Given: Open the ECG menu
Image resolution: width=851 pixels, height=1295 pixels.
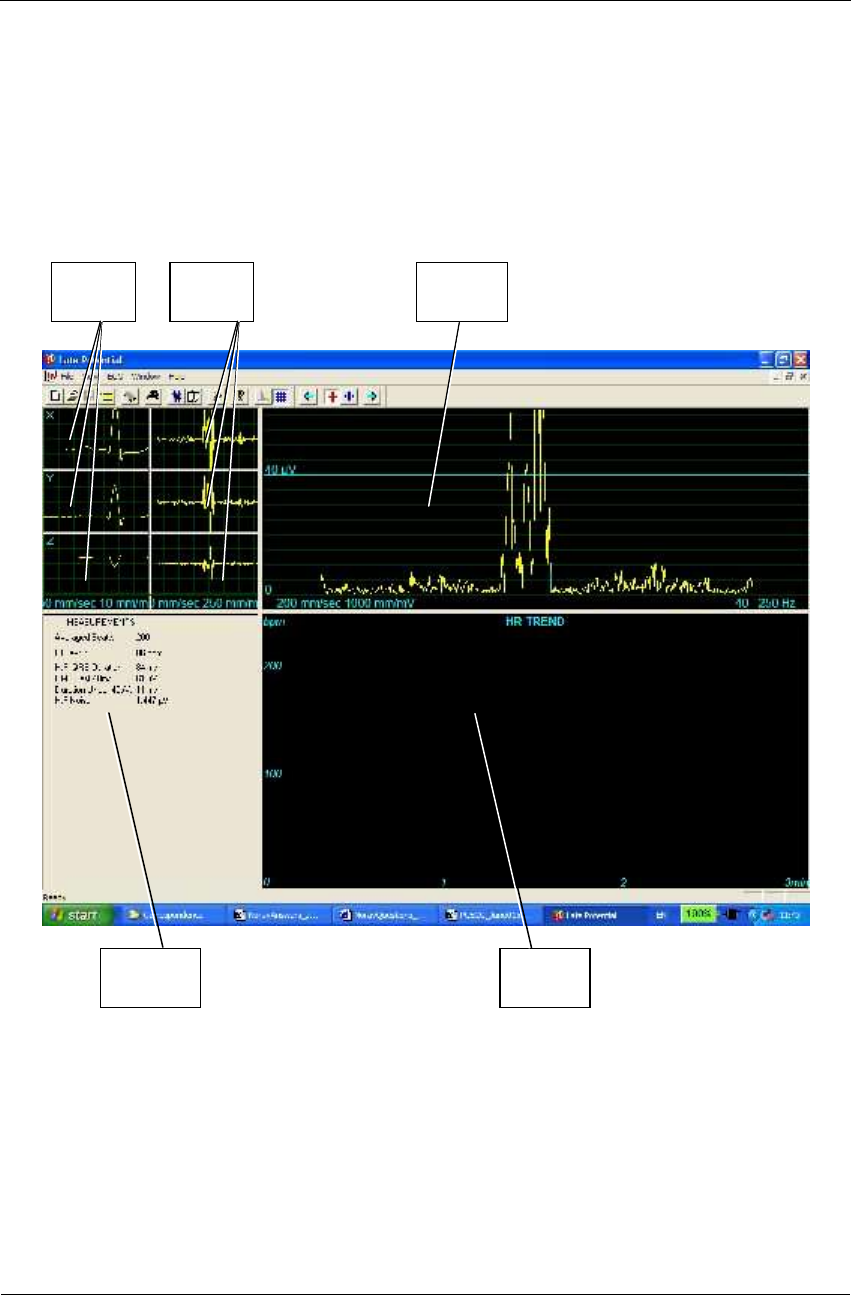Looking at the screenshot, I should [115, 377].
